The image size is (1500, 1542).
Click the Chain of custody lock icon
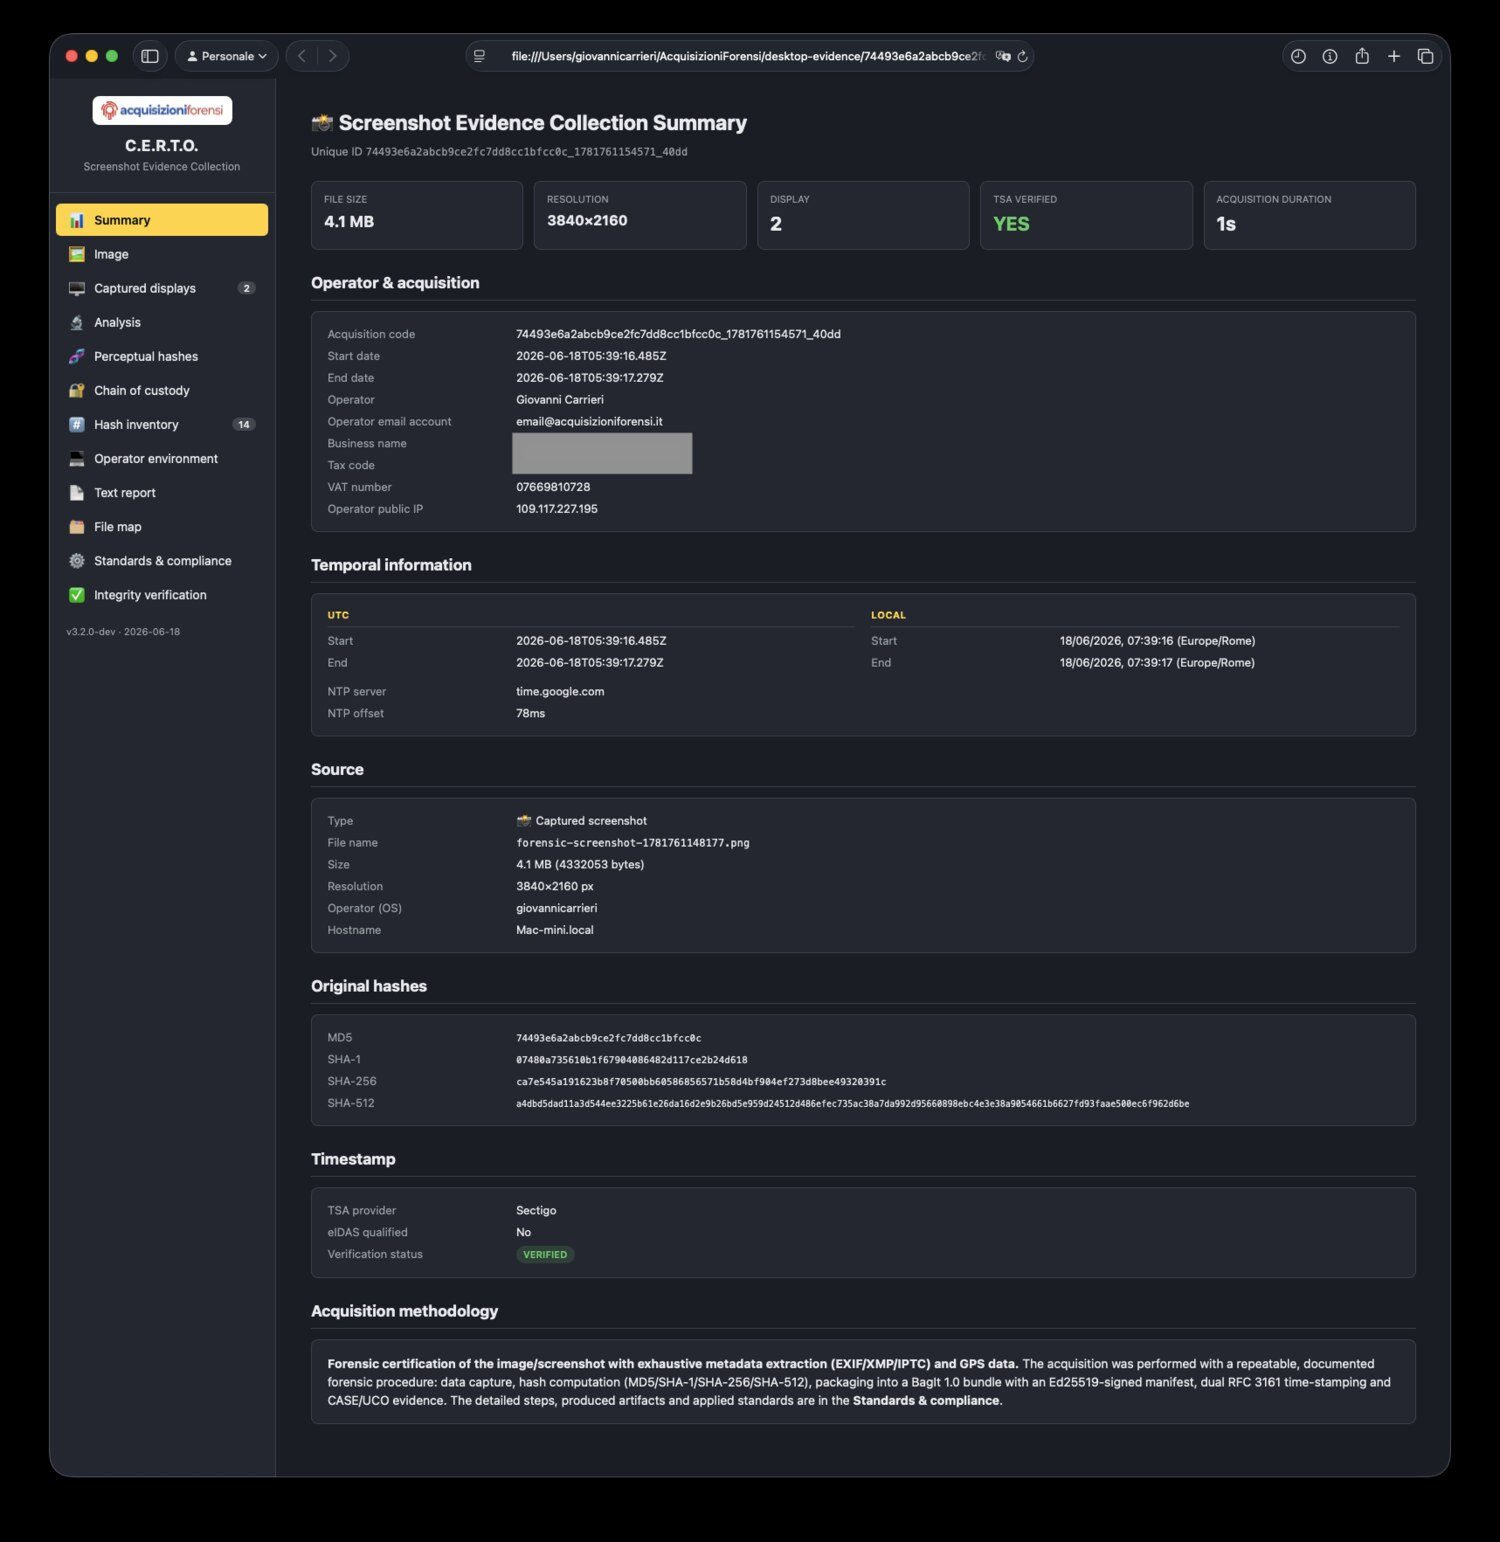(76, 390)
